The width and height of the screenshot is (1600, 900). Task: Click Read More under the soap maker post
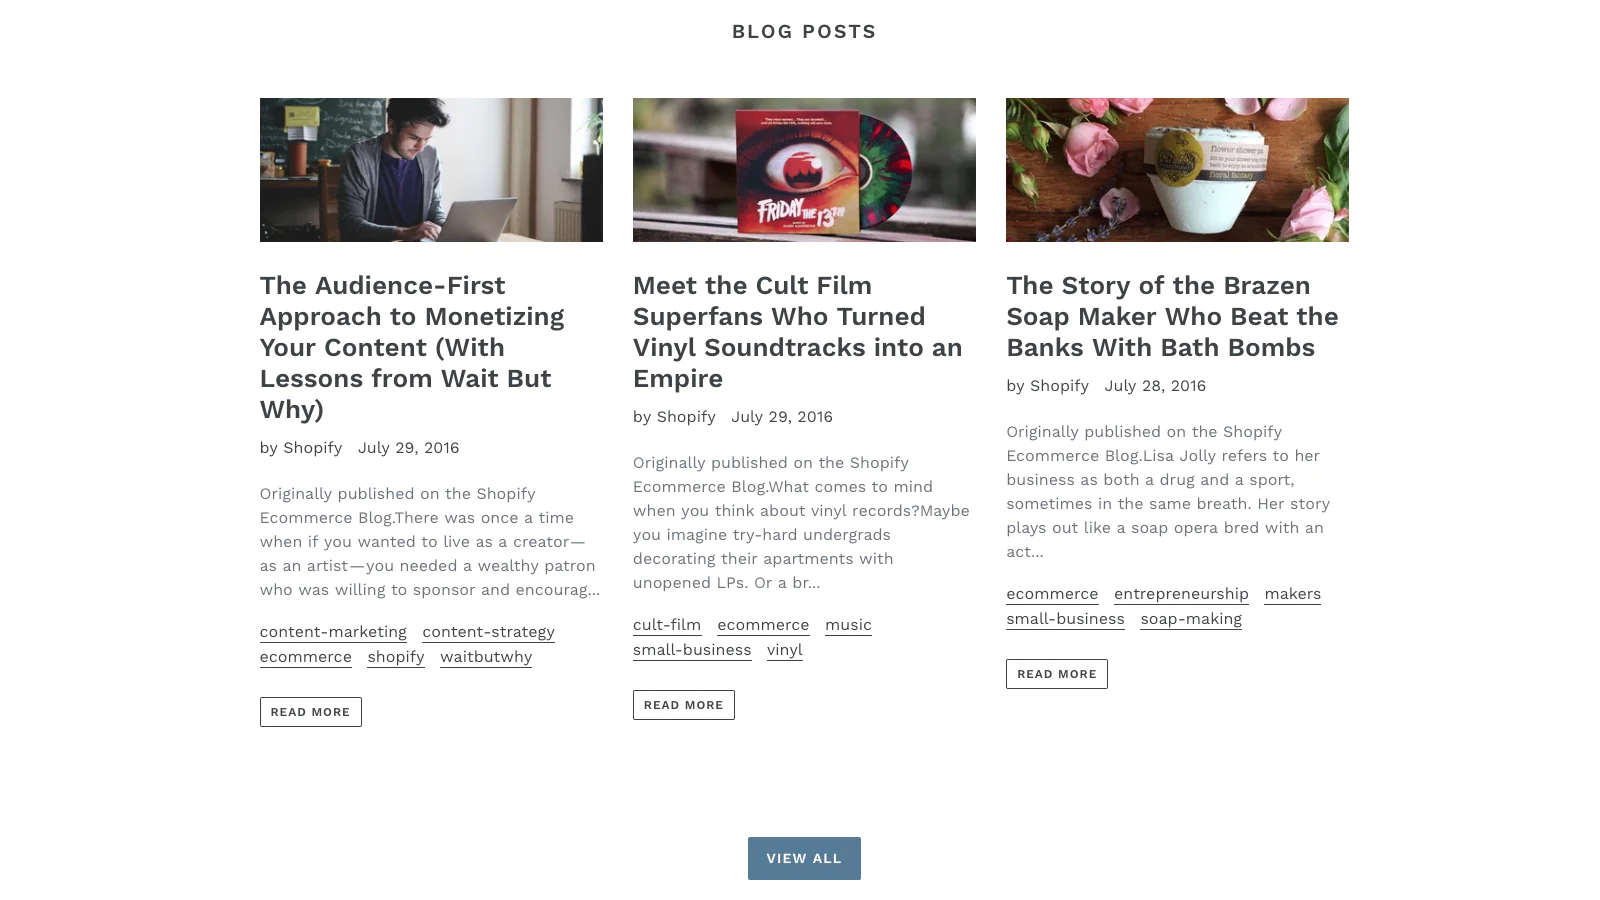pos(1057,674)
